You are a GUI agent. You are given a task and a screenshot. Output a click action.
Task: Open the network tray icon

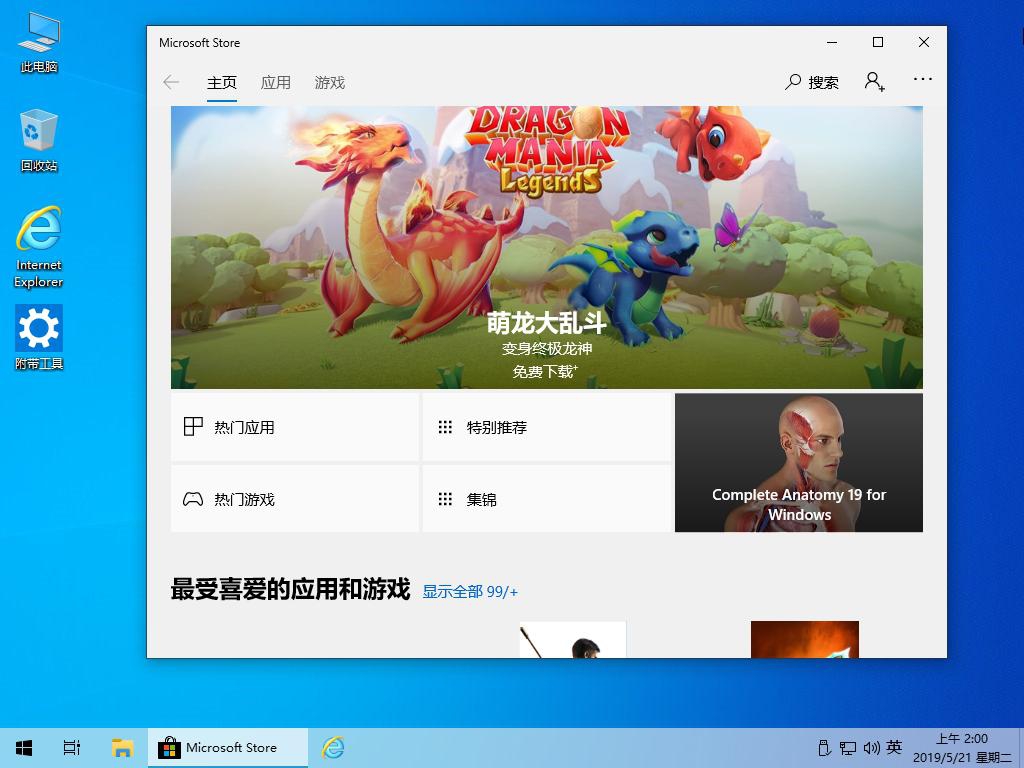point(848,748)
